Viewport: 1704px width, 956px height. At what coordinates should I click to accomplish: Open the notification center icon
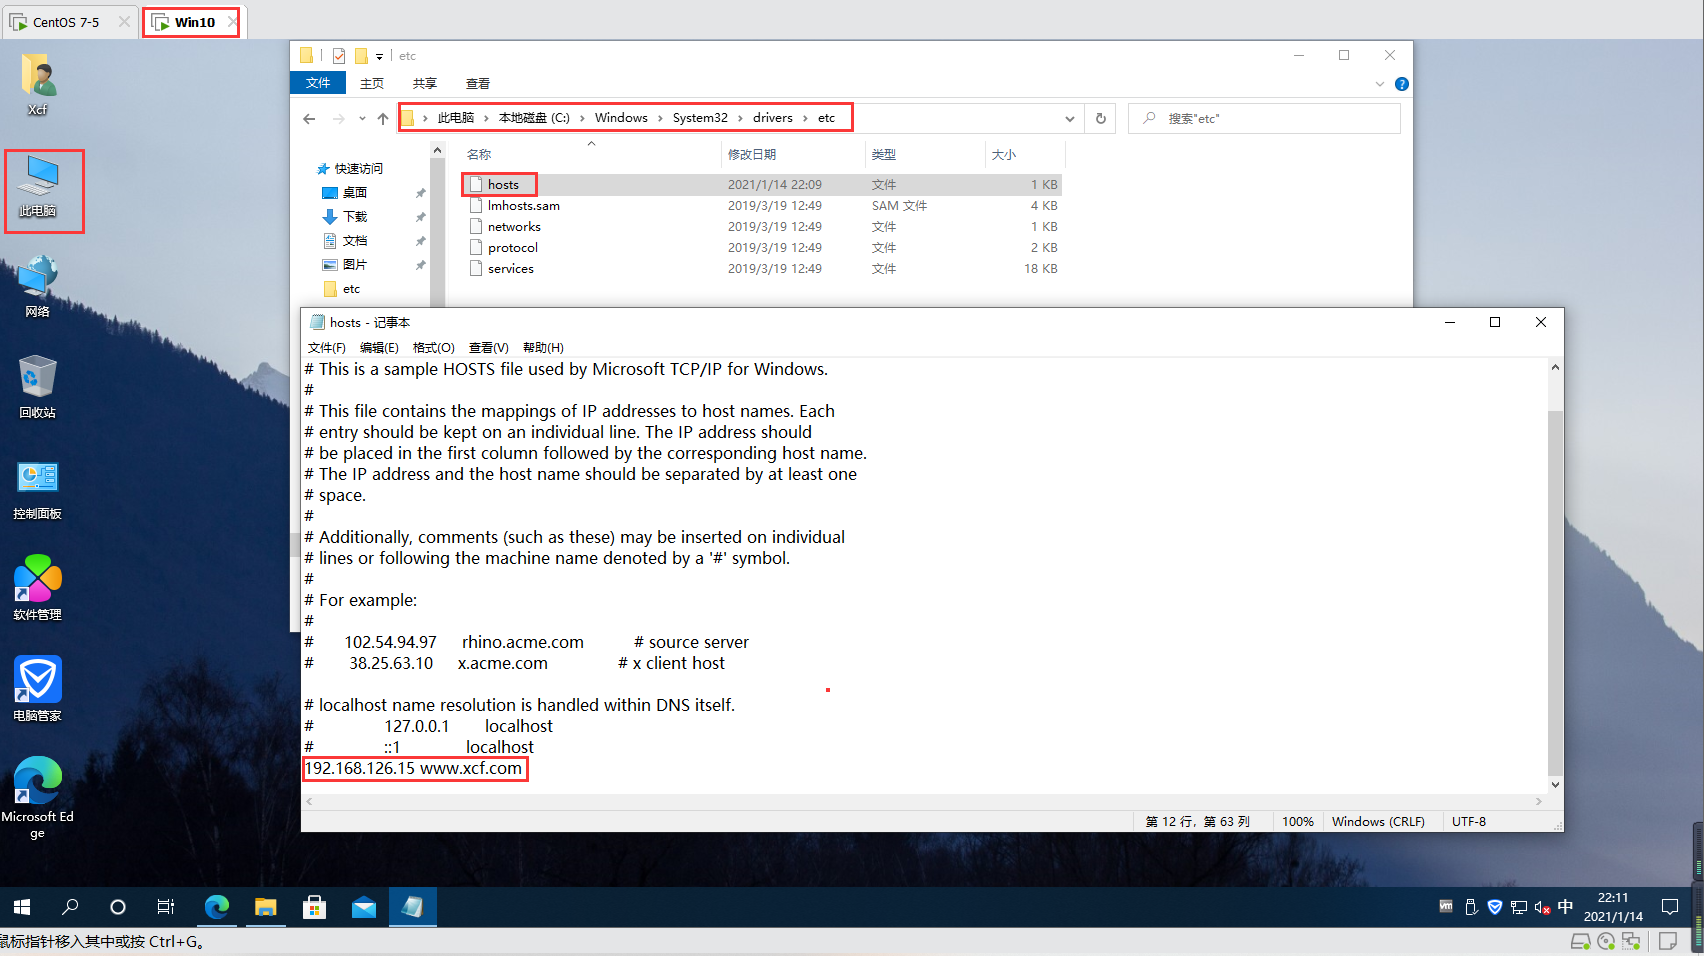[1669, 907]
